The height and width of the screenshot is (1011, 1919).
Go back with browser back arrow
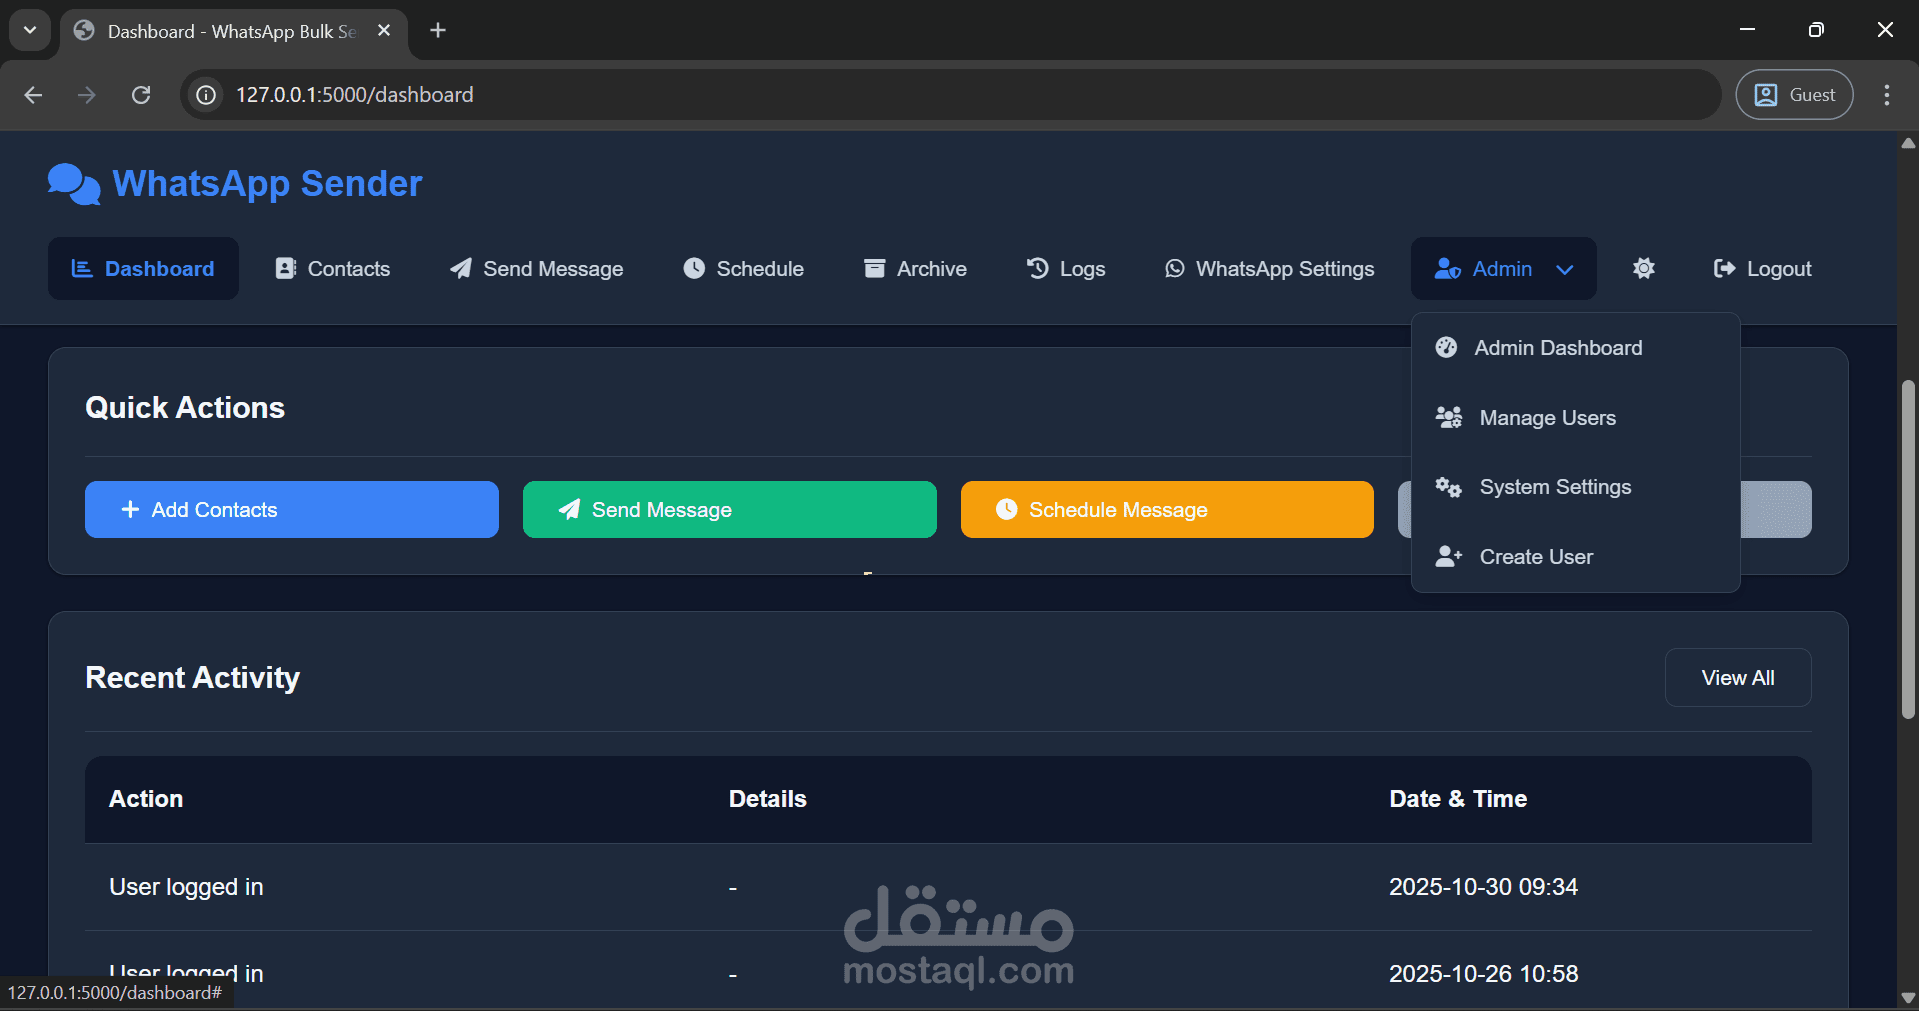pos(33,95)
